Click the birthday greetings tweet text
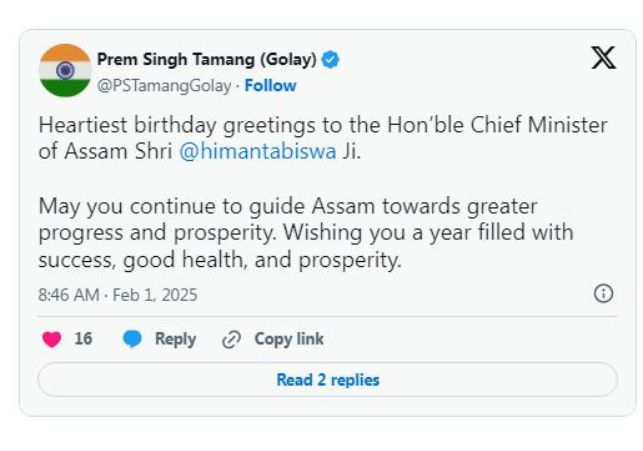643x451 pixels. (x=323, y=138)
